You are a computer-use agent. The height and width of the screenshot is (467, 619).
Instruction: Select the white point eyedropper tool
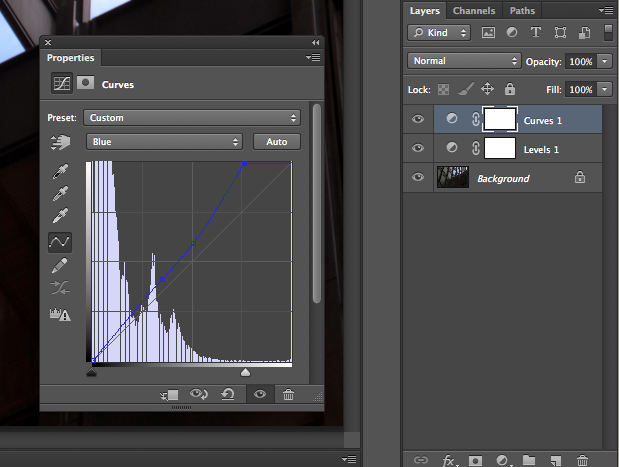coord(59,218)
